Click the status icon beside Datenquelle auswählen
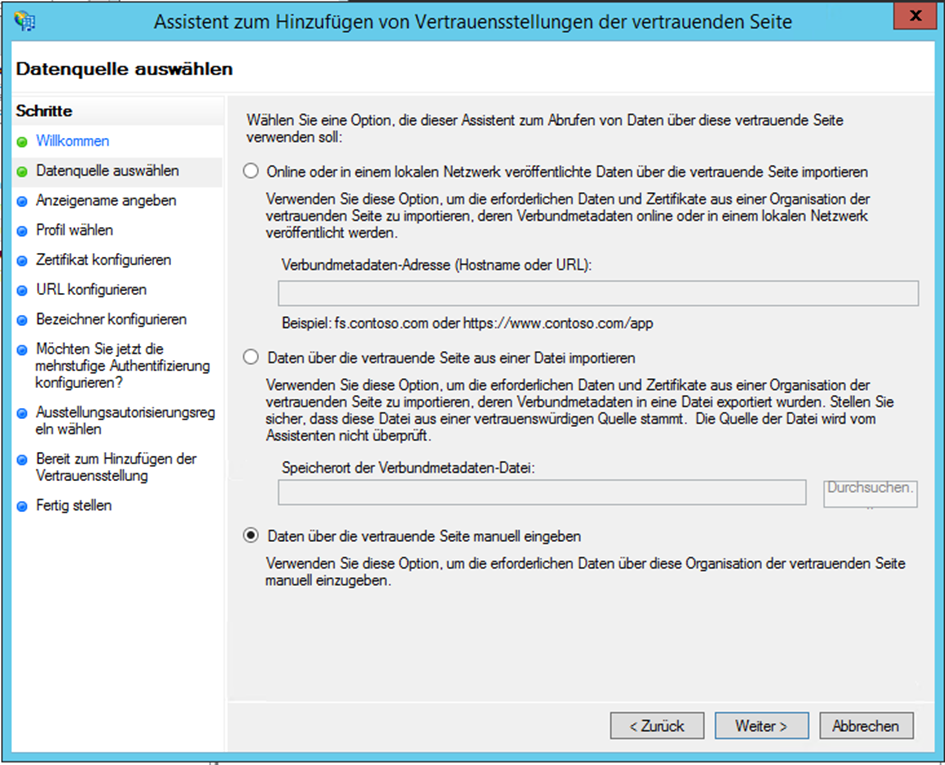 (22, 170)
